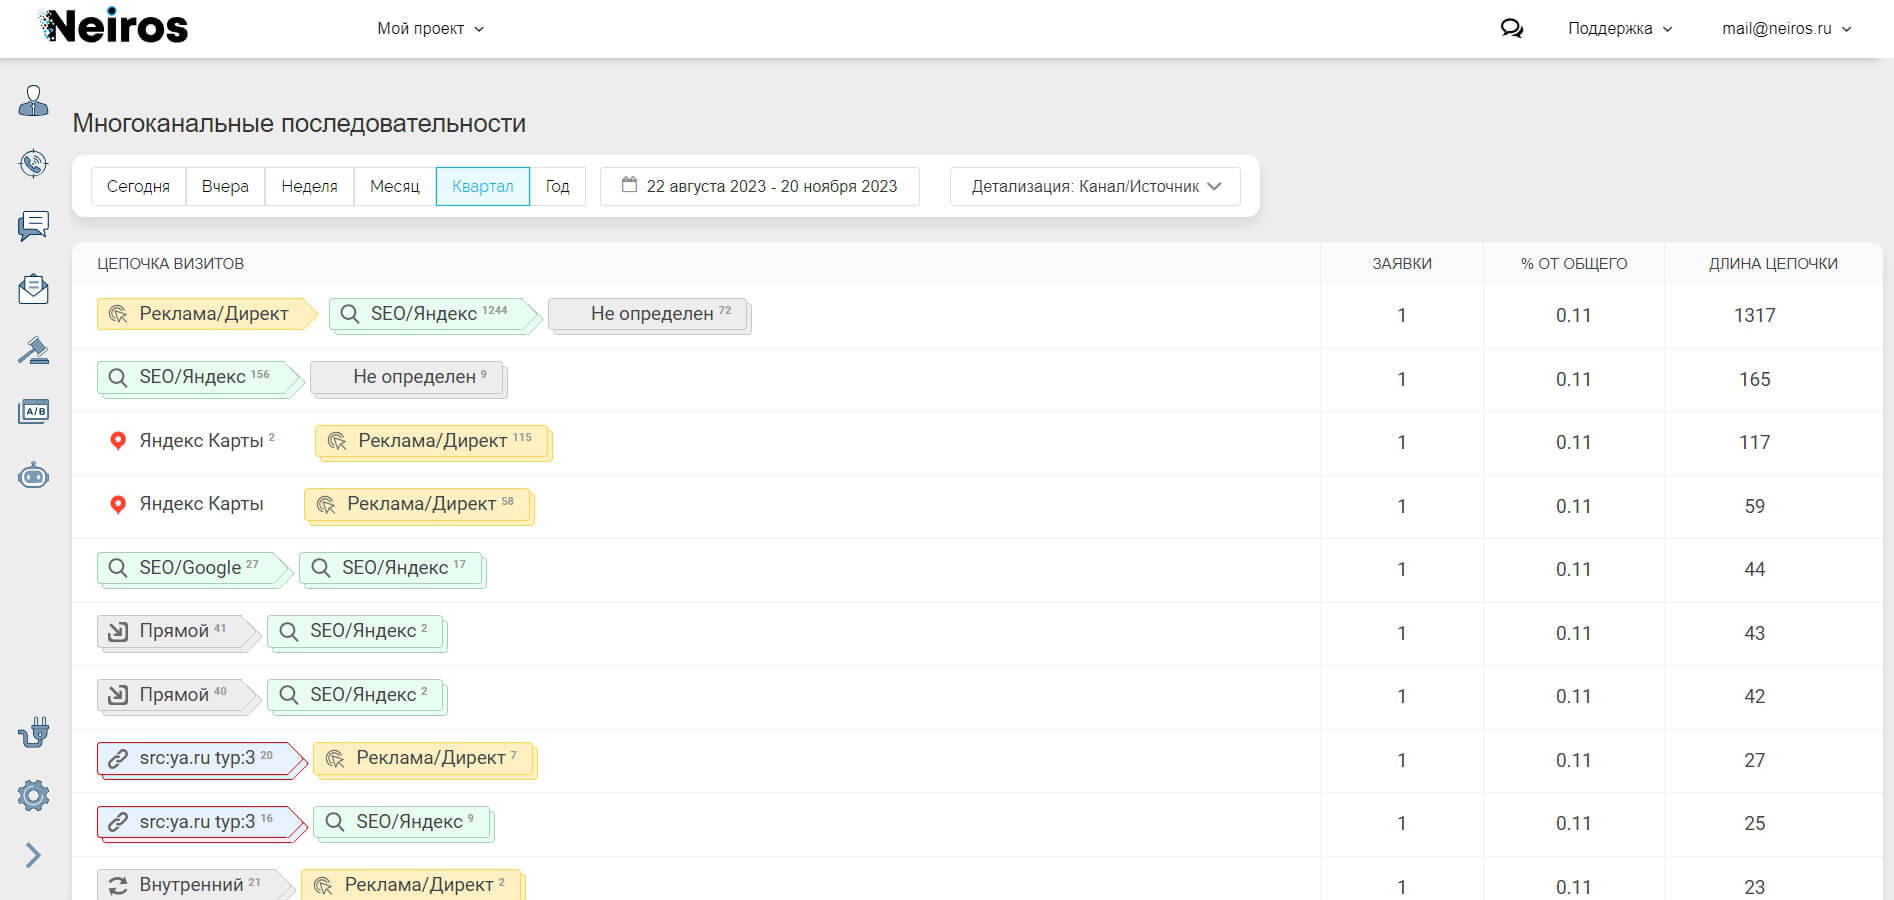Image resolution: width=1894 pixels, height=900 pixels.
Task: Sort by the ЗАЯВКИ column header
Action: point(1402,264)
